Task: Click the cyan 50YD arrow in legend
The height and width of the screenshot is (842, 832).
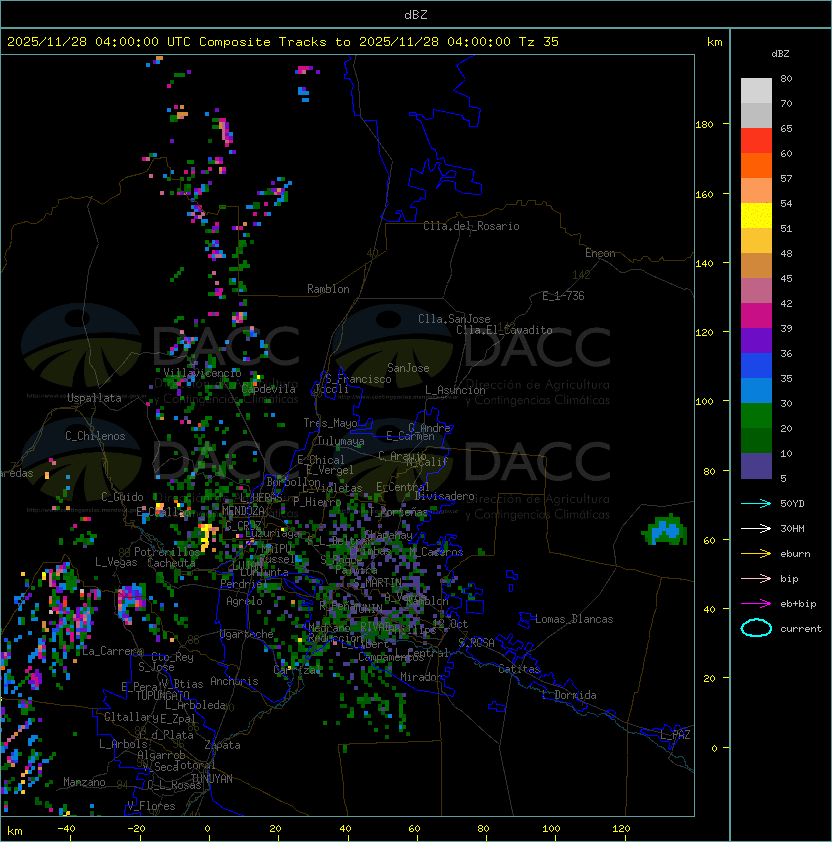Action: point(756,504)
